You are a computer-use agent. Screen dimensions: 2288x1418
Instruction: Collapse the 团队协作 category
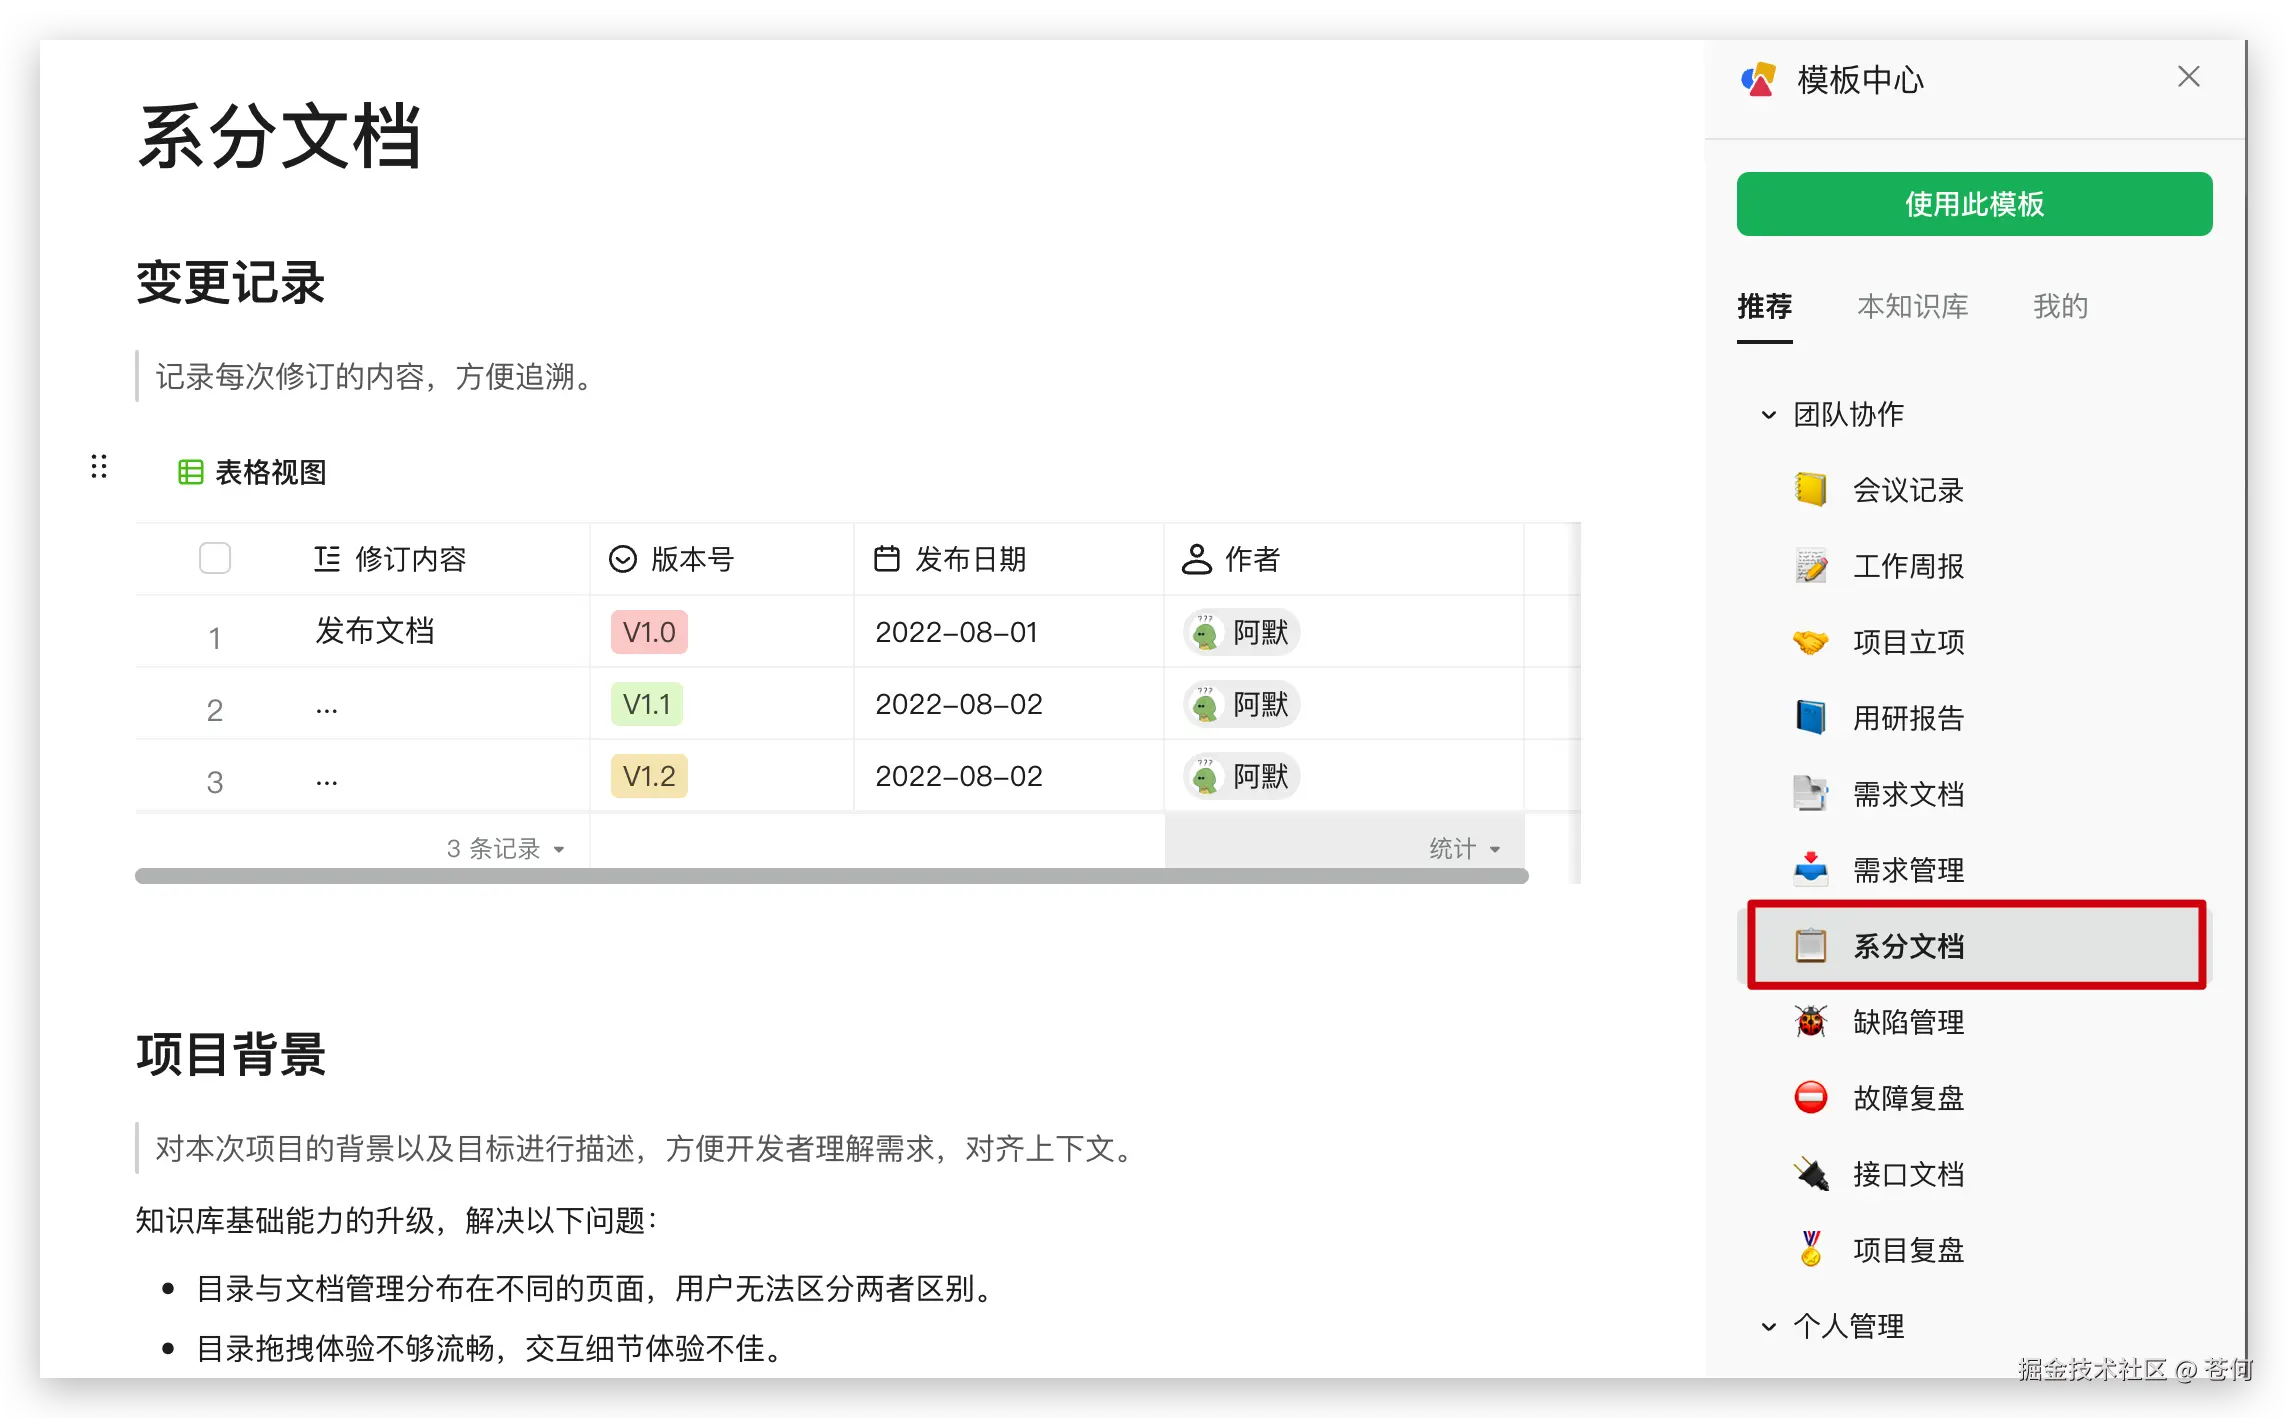[1768, 415]
